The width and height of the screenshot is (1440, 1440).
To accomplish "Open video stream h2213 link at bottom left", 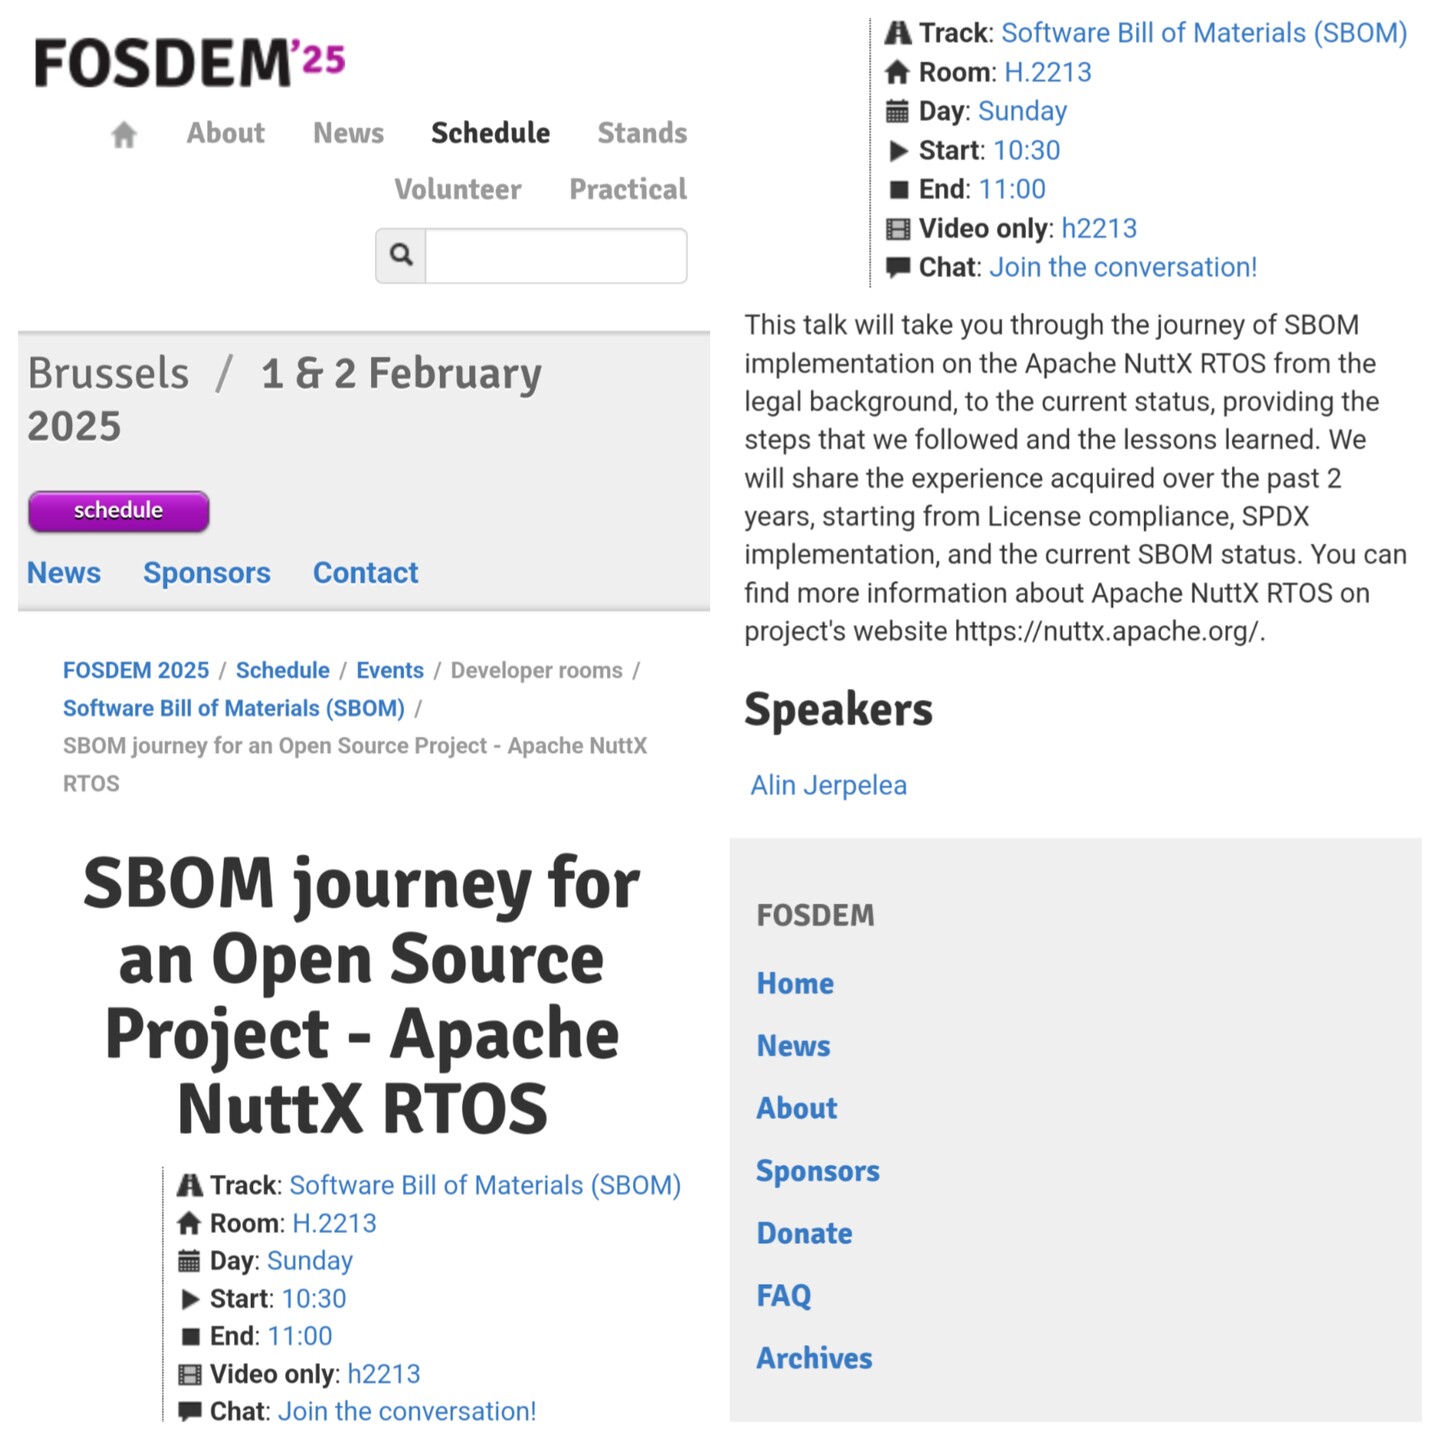I will [x=384, y=1374].
